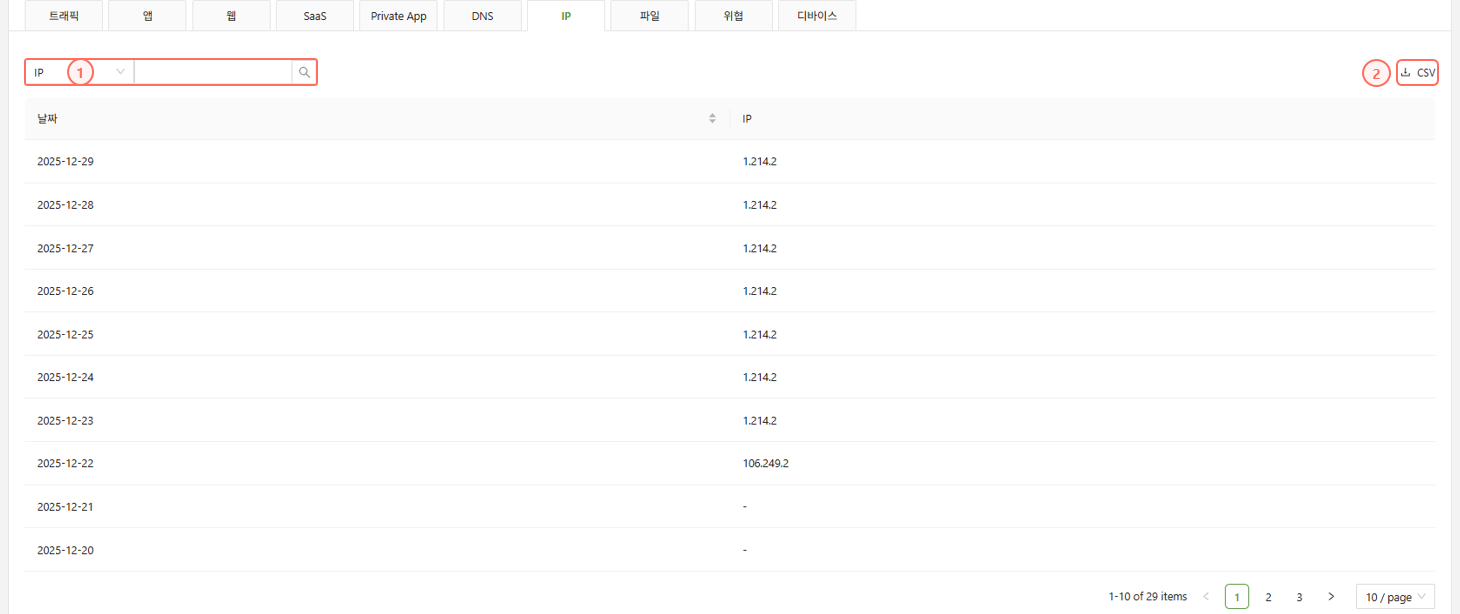
Task: Sort the 날짜 column
Action: pos(712,119)
